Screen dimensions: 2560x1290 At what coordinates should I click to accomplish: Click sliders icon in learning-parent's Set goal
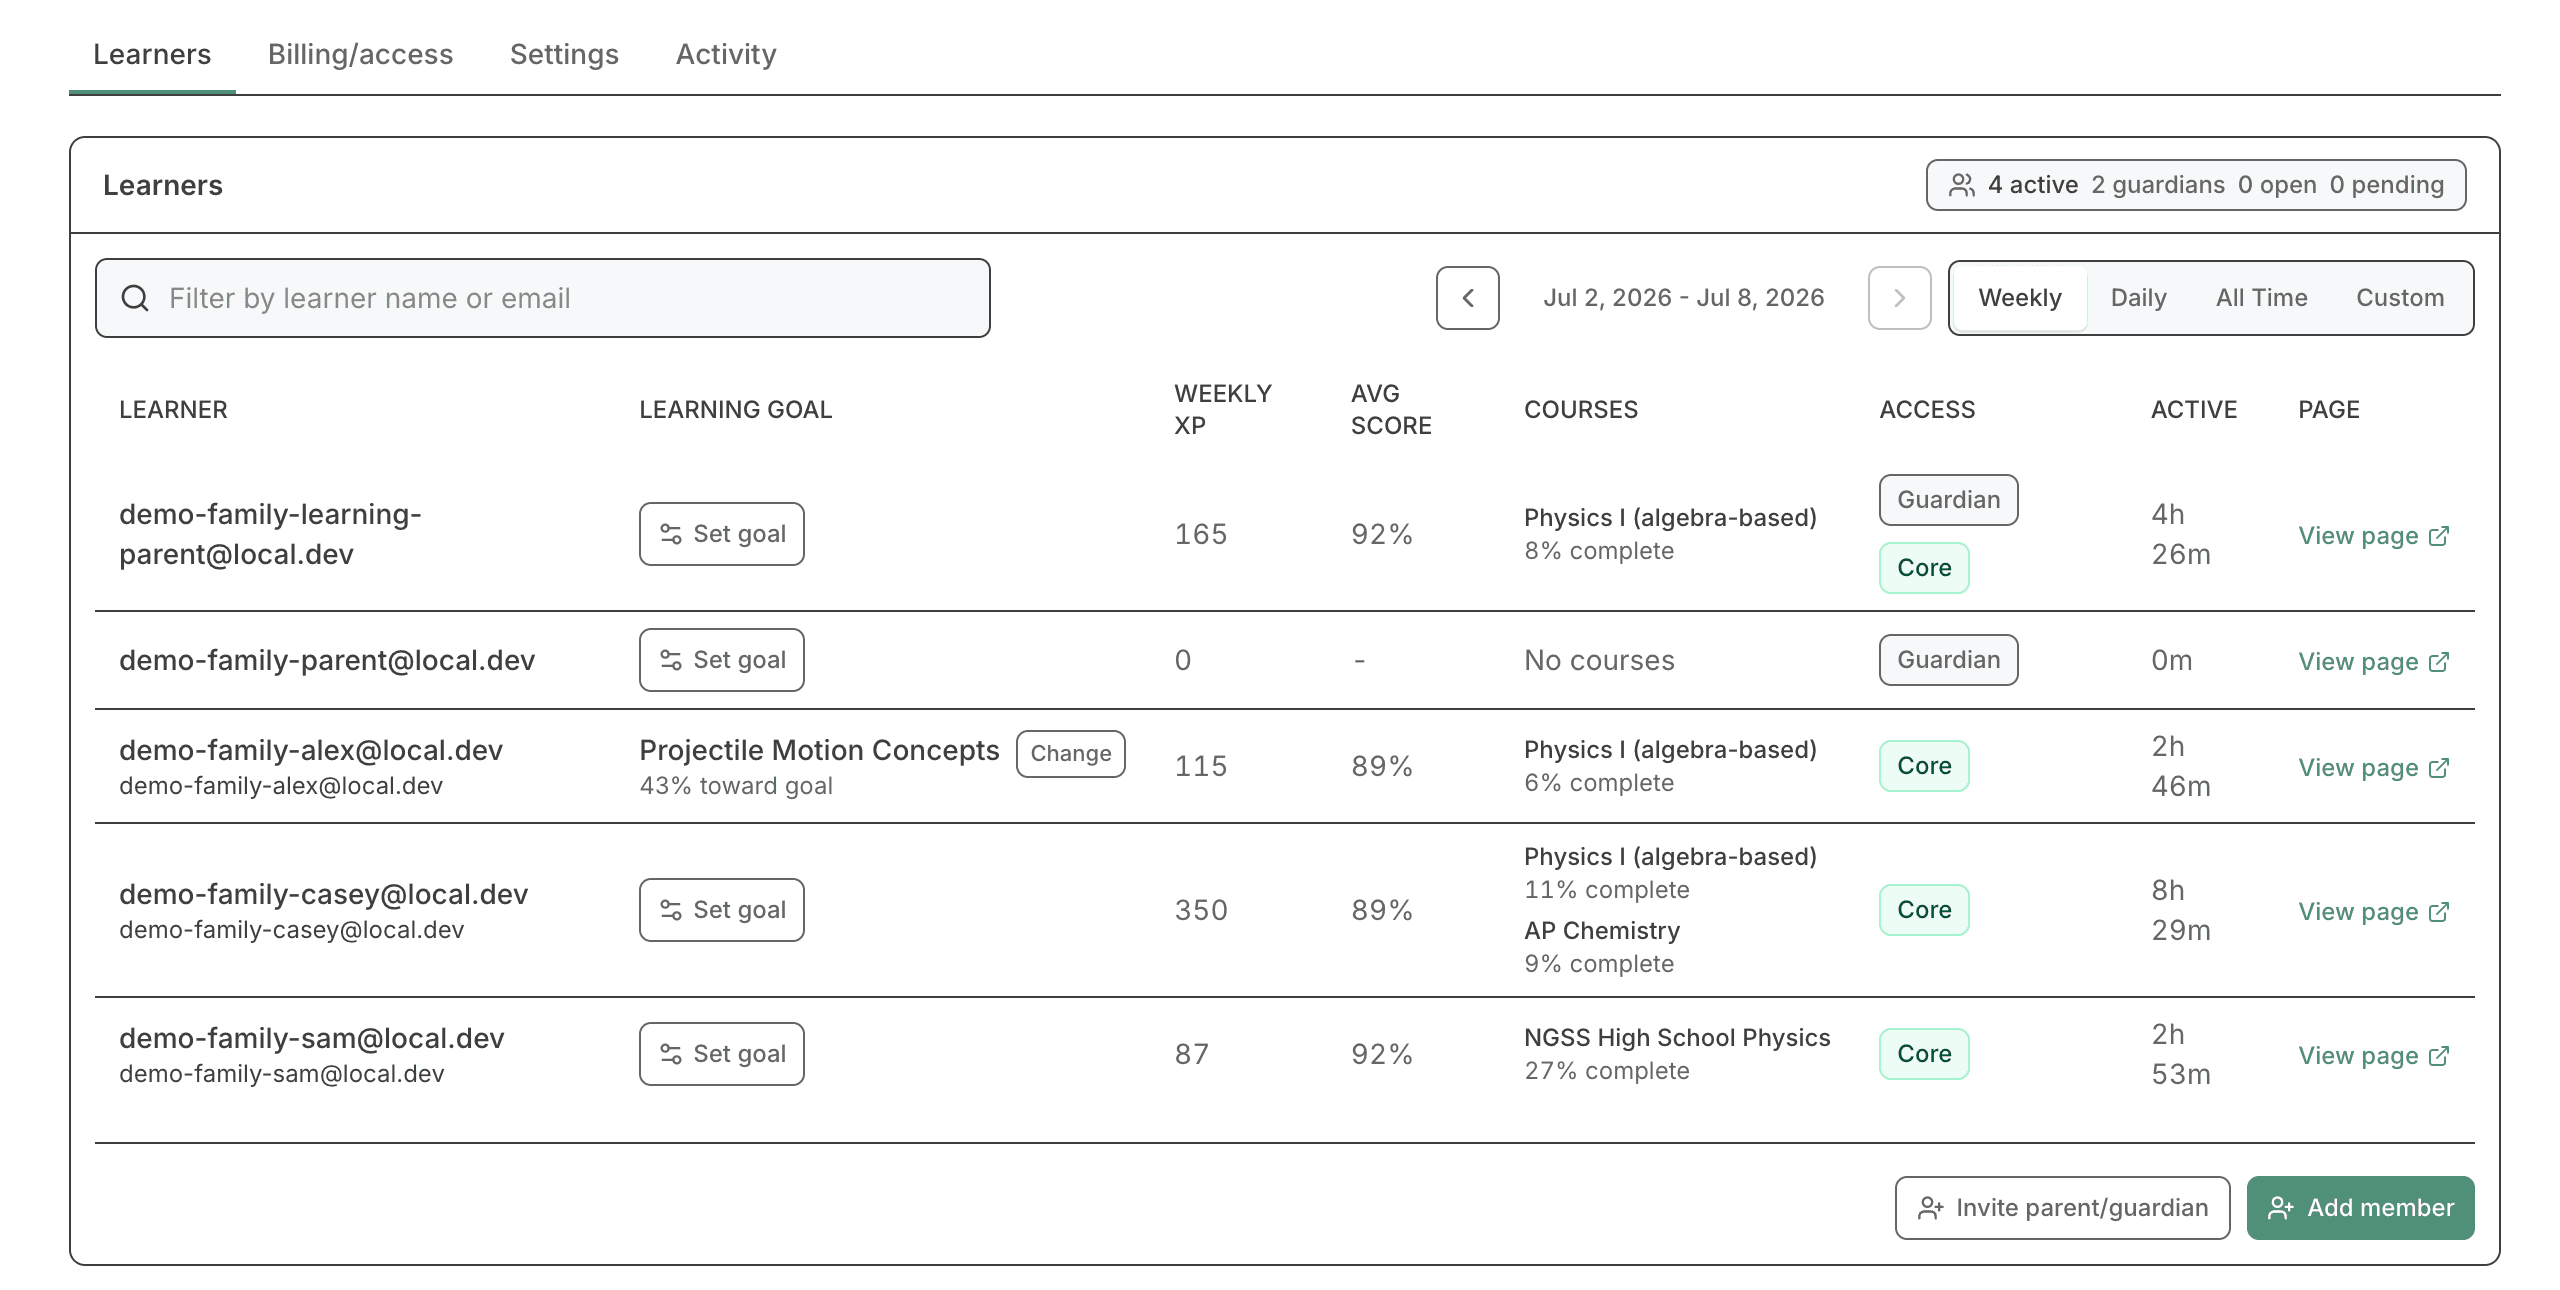click(671, 534)
